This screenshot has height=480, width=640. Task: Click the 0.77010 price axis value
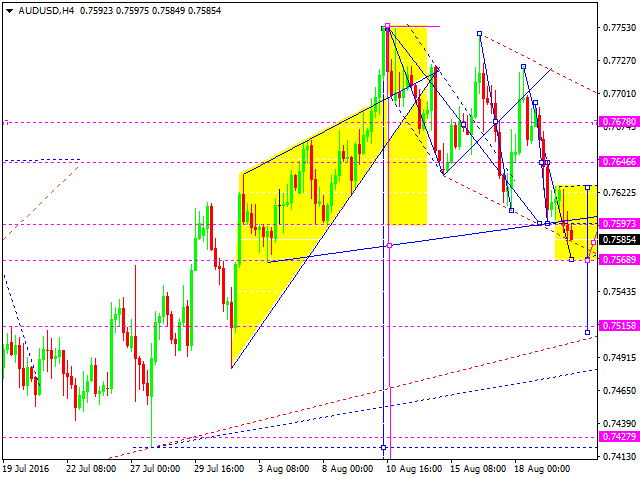point(619,94)
